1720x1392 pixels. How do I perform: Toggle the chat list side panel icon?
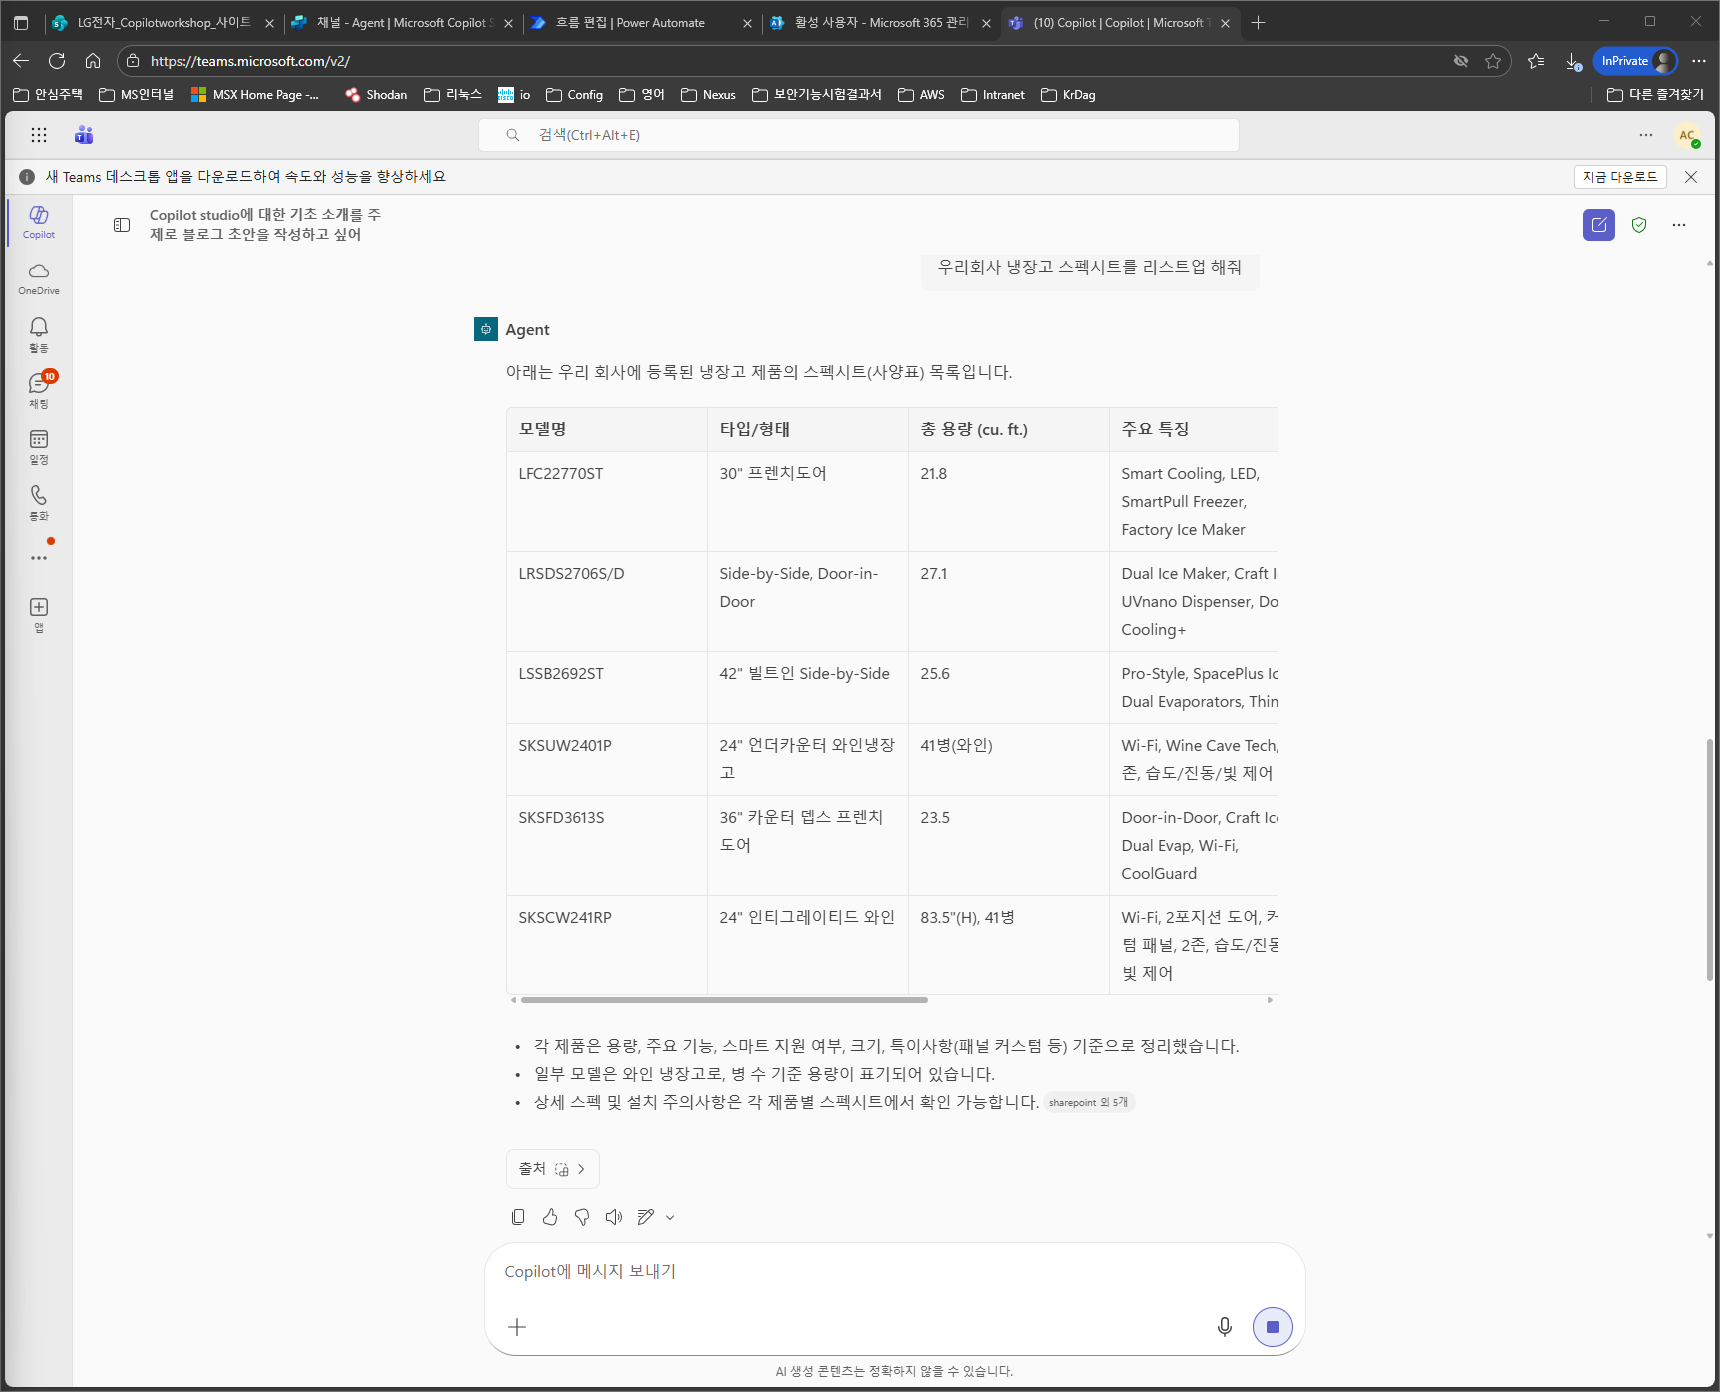pyautogui.click(x=122, y=225)
